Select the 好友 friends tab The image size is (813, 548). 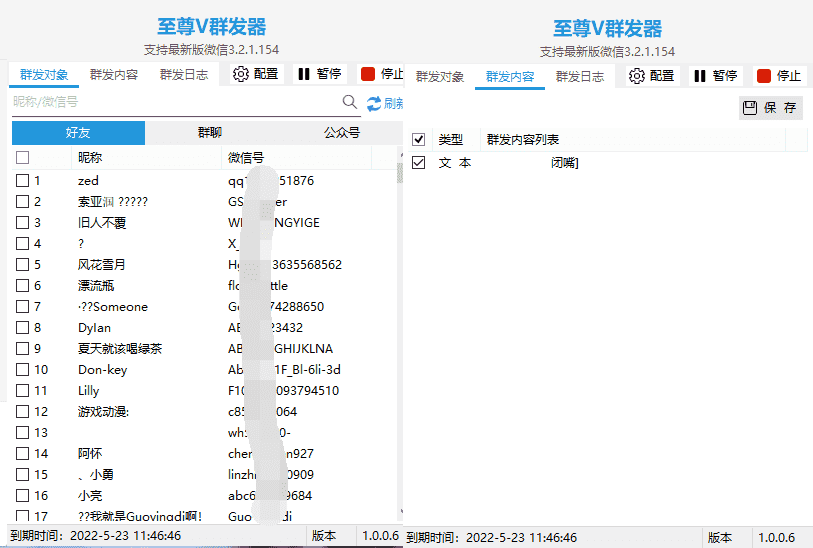(78, 133)
